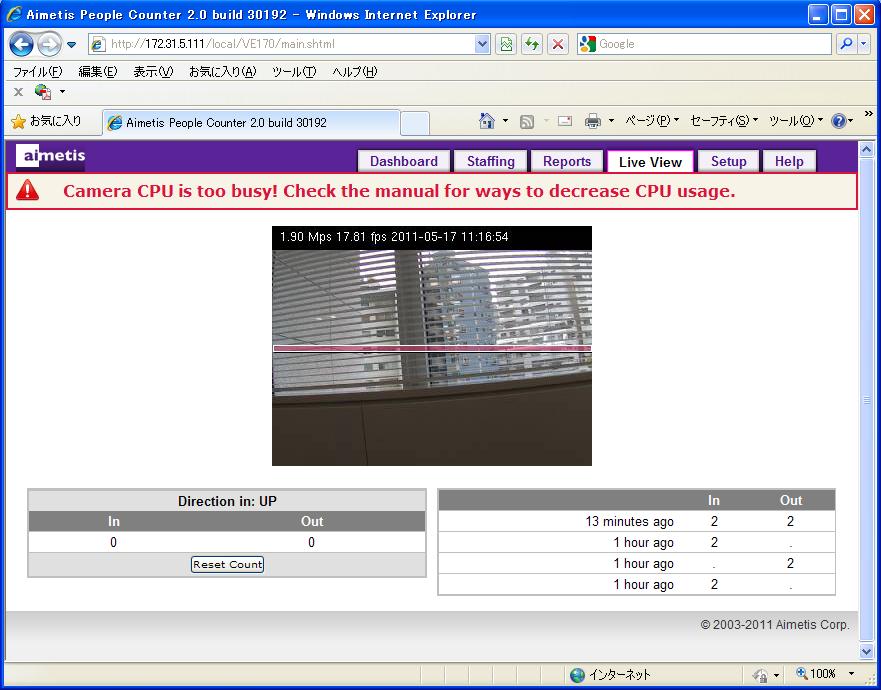Expand the zoom level dropdown arrow
Screen dimensions: 881x690
point(851,674)
